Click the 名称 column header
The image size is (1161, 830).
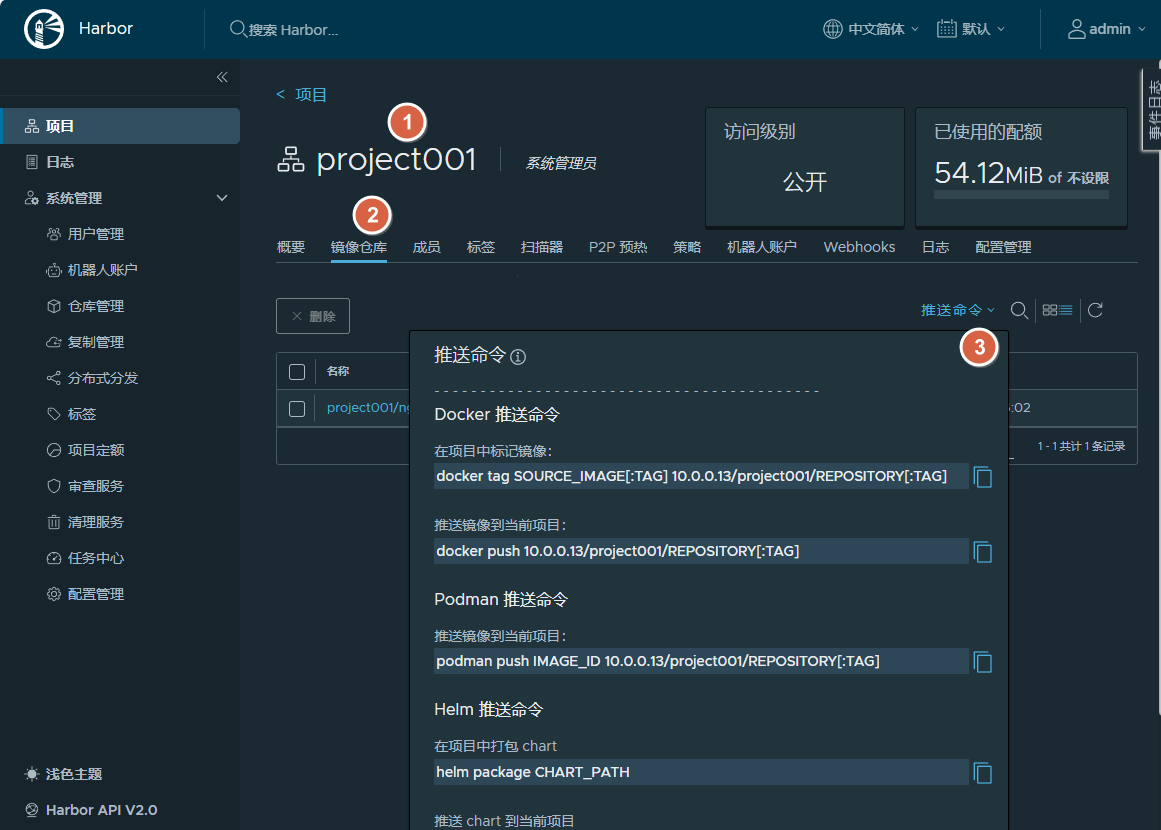point(338,371)
